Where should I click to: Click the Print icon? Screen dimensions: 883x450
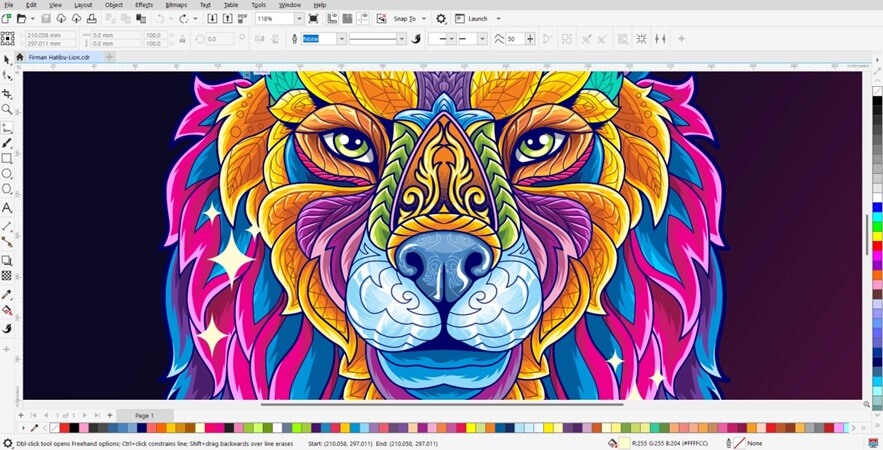pos(91,19)
